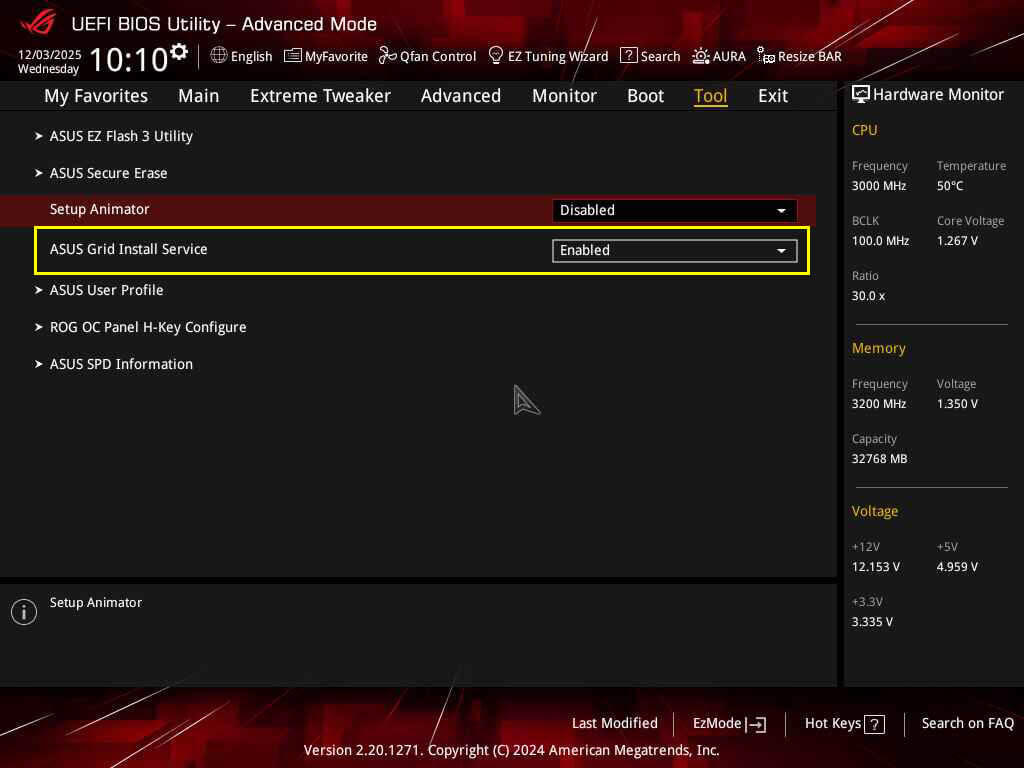Screen dimensions: 1024x768
Task: Expand ASUS EZ Flash 3 Utility
Action: click(121, 136)
